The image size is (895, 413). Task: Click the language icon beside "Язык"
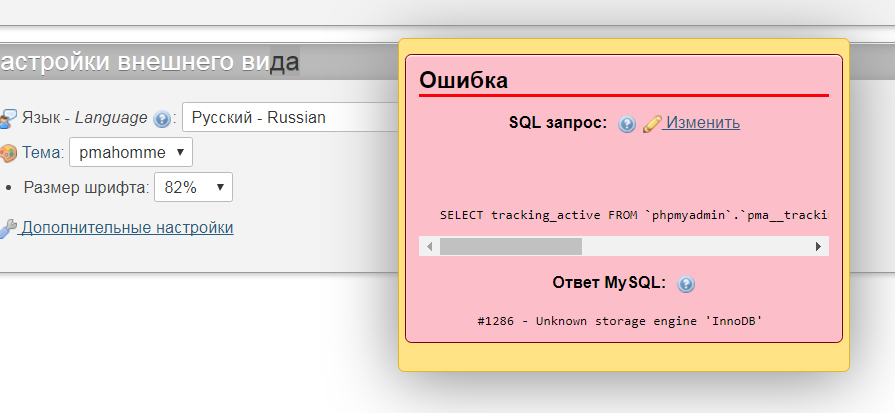pyautogui.click(x=8, y=118)
